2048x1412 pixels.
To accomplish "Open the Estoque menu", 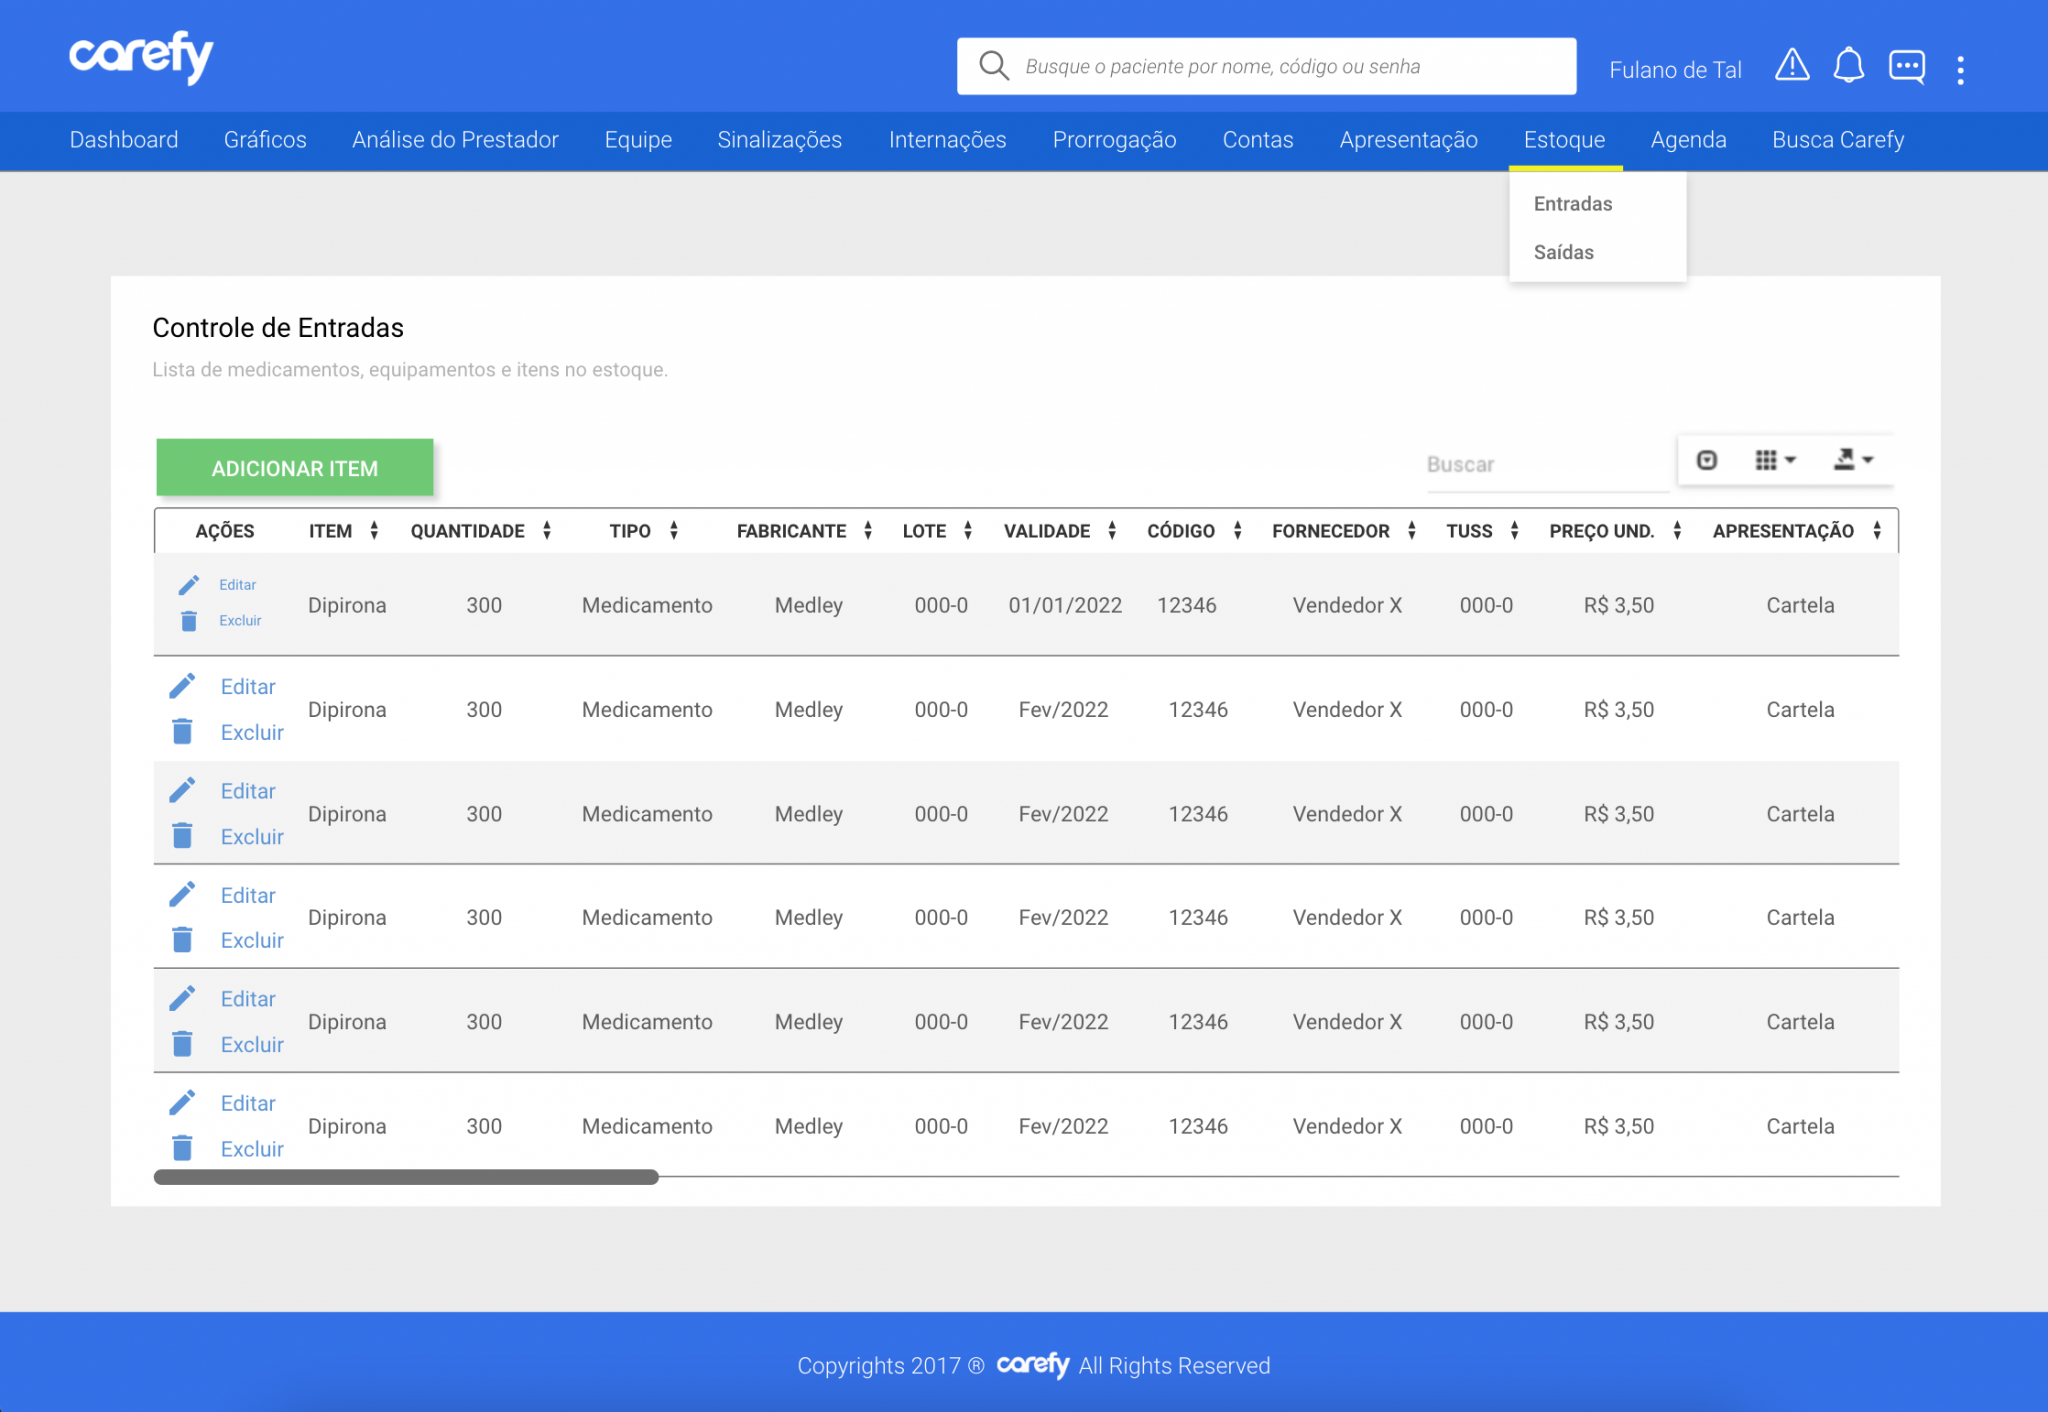I will (1563, 140).
